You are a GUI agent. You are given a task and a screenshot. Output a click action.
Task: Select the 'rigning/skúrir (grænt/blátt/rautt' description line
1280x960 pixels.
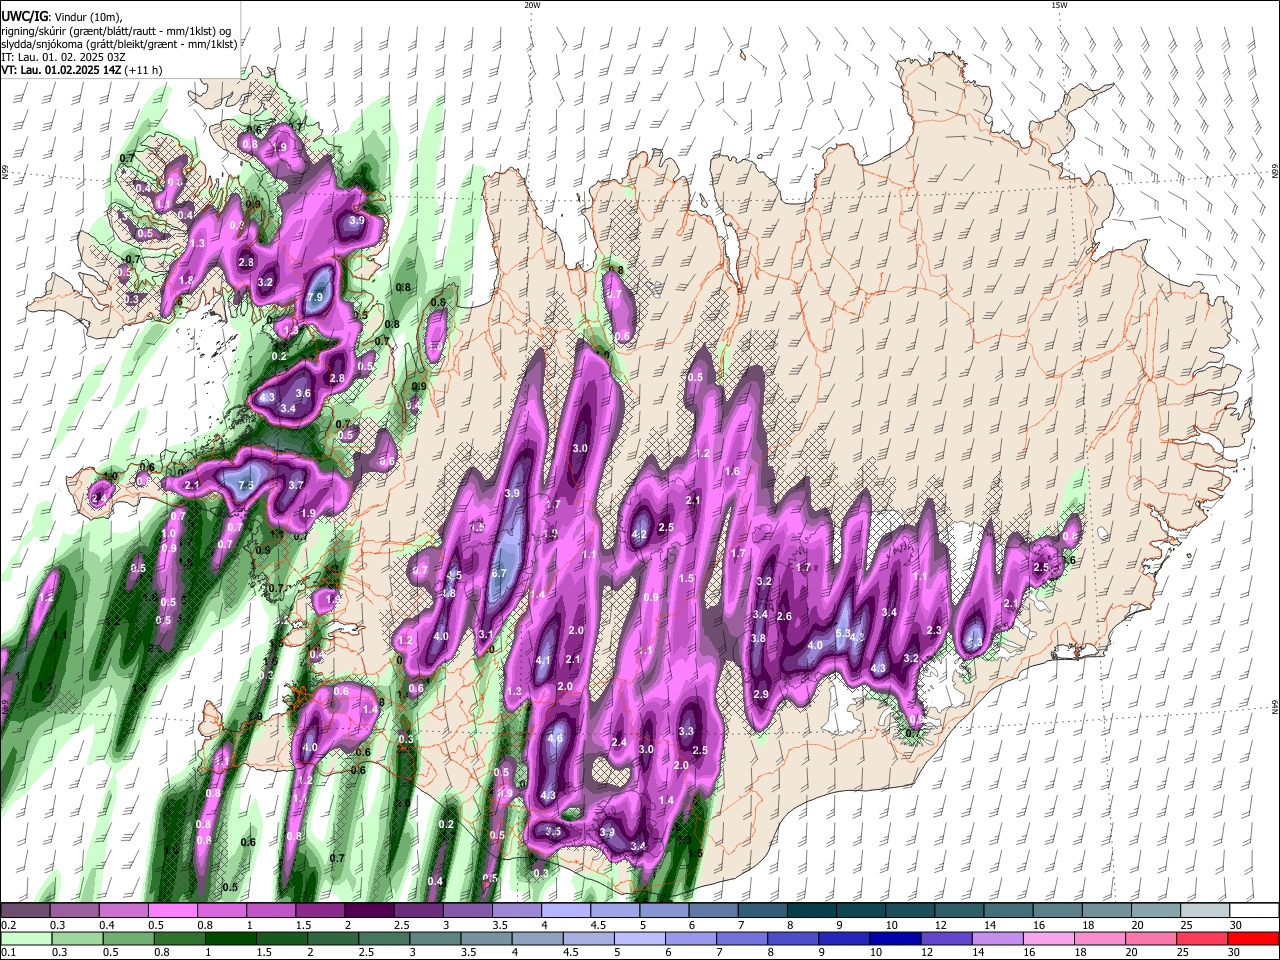click(x=116, y=30)
